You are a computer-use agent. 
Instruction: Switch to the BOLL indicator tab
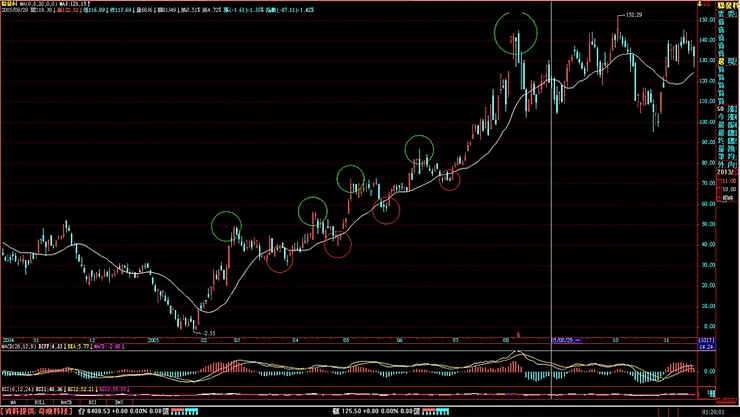pyautogui.click(x=42, y=401)
